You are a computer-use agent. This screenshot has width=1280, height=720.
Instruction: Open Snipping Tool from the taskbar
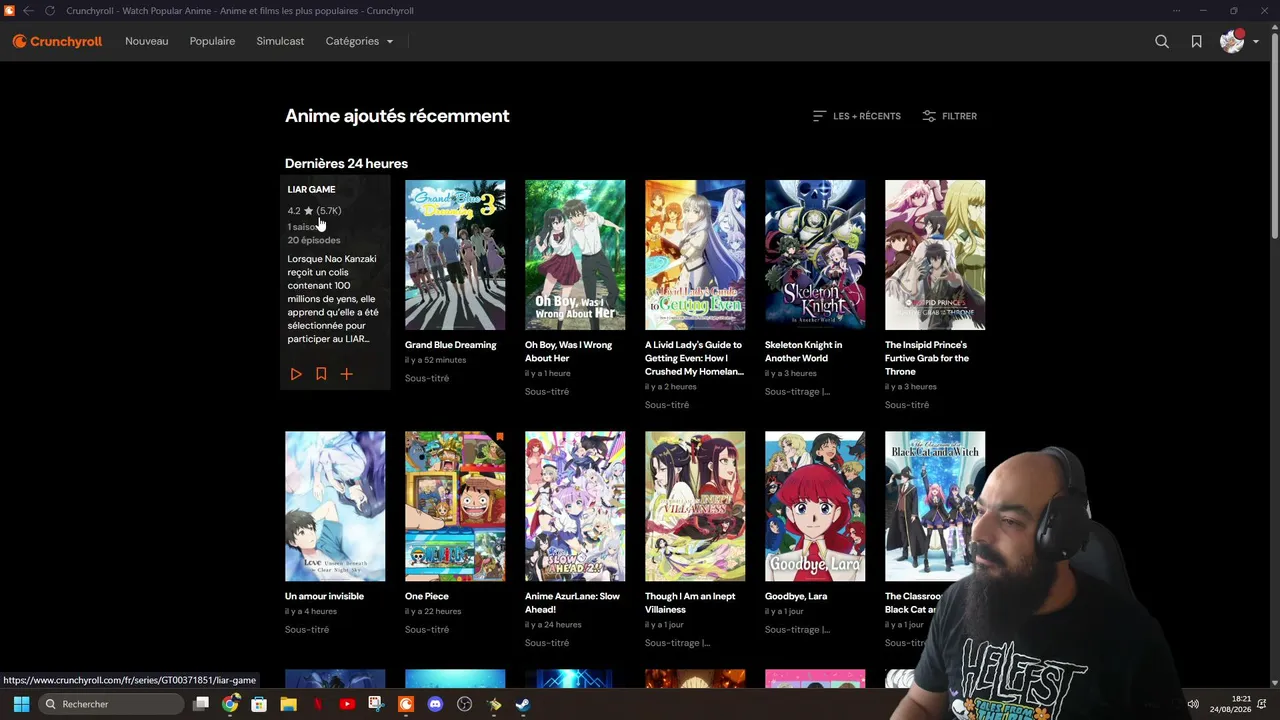pos(376,704)
